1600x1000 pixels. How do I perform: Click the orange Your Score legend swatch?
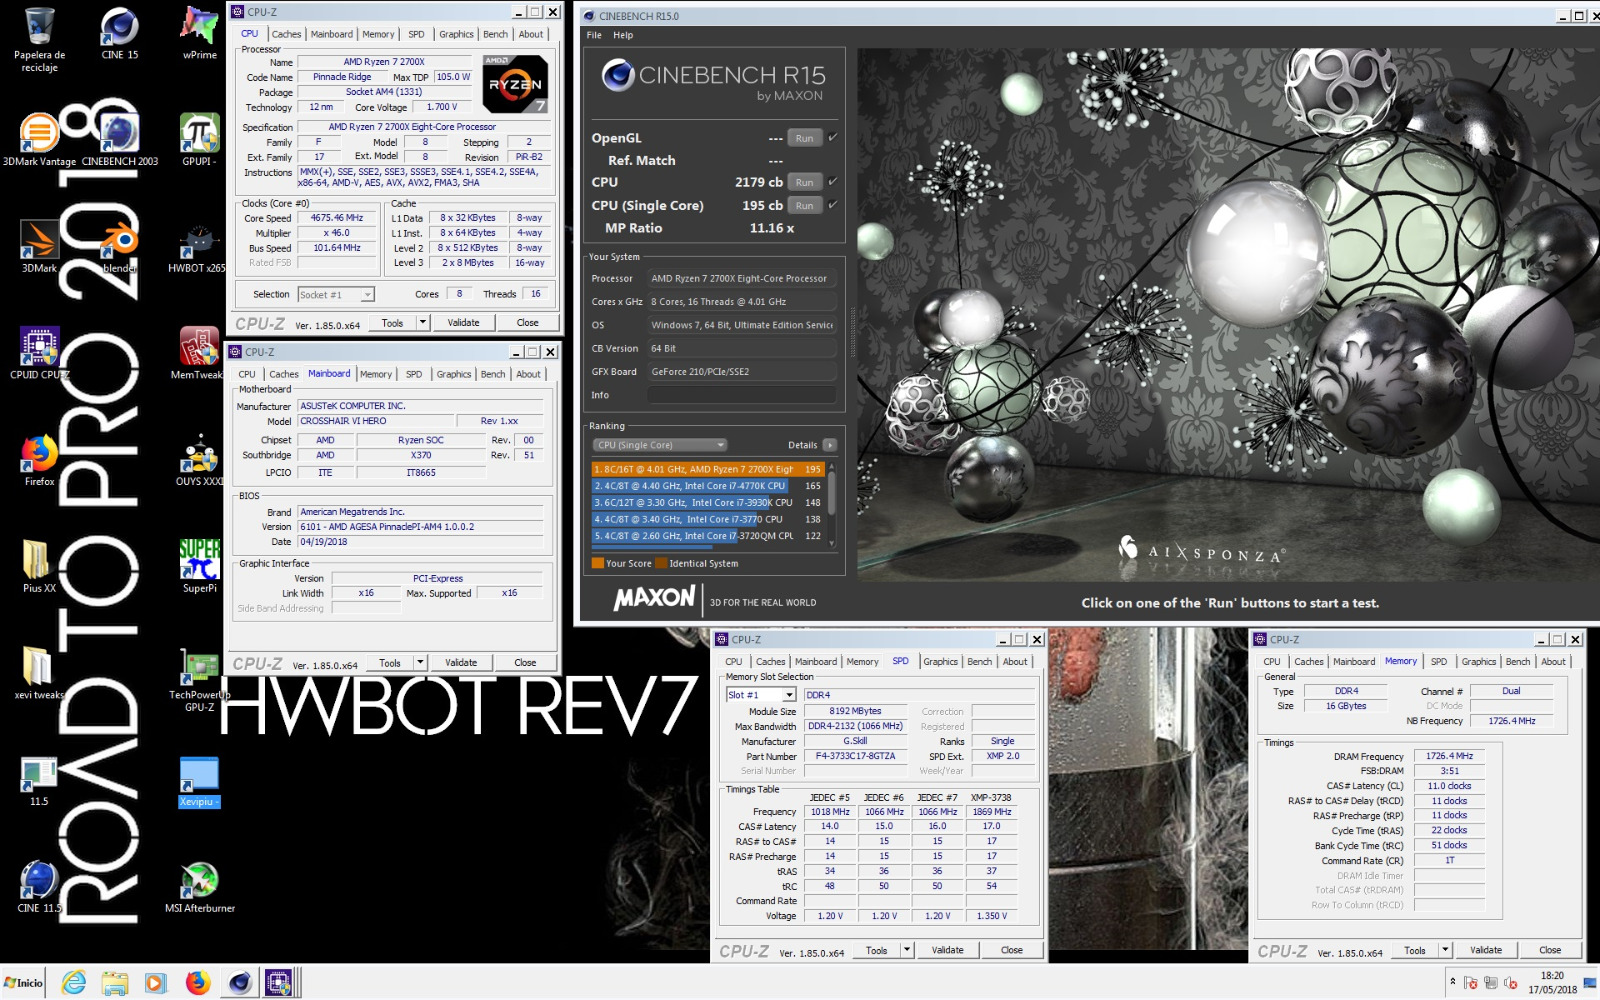[x=597, y=563]
